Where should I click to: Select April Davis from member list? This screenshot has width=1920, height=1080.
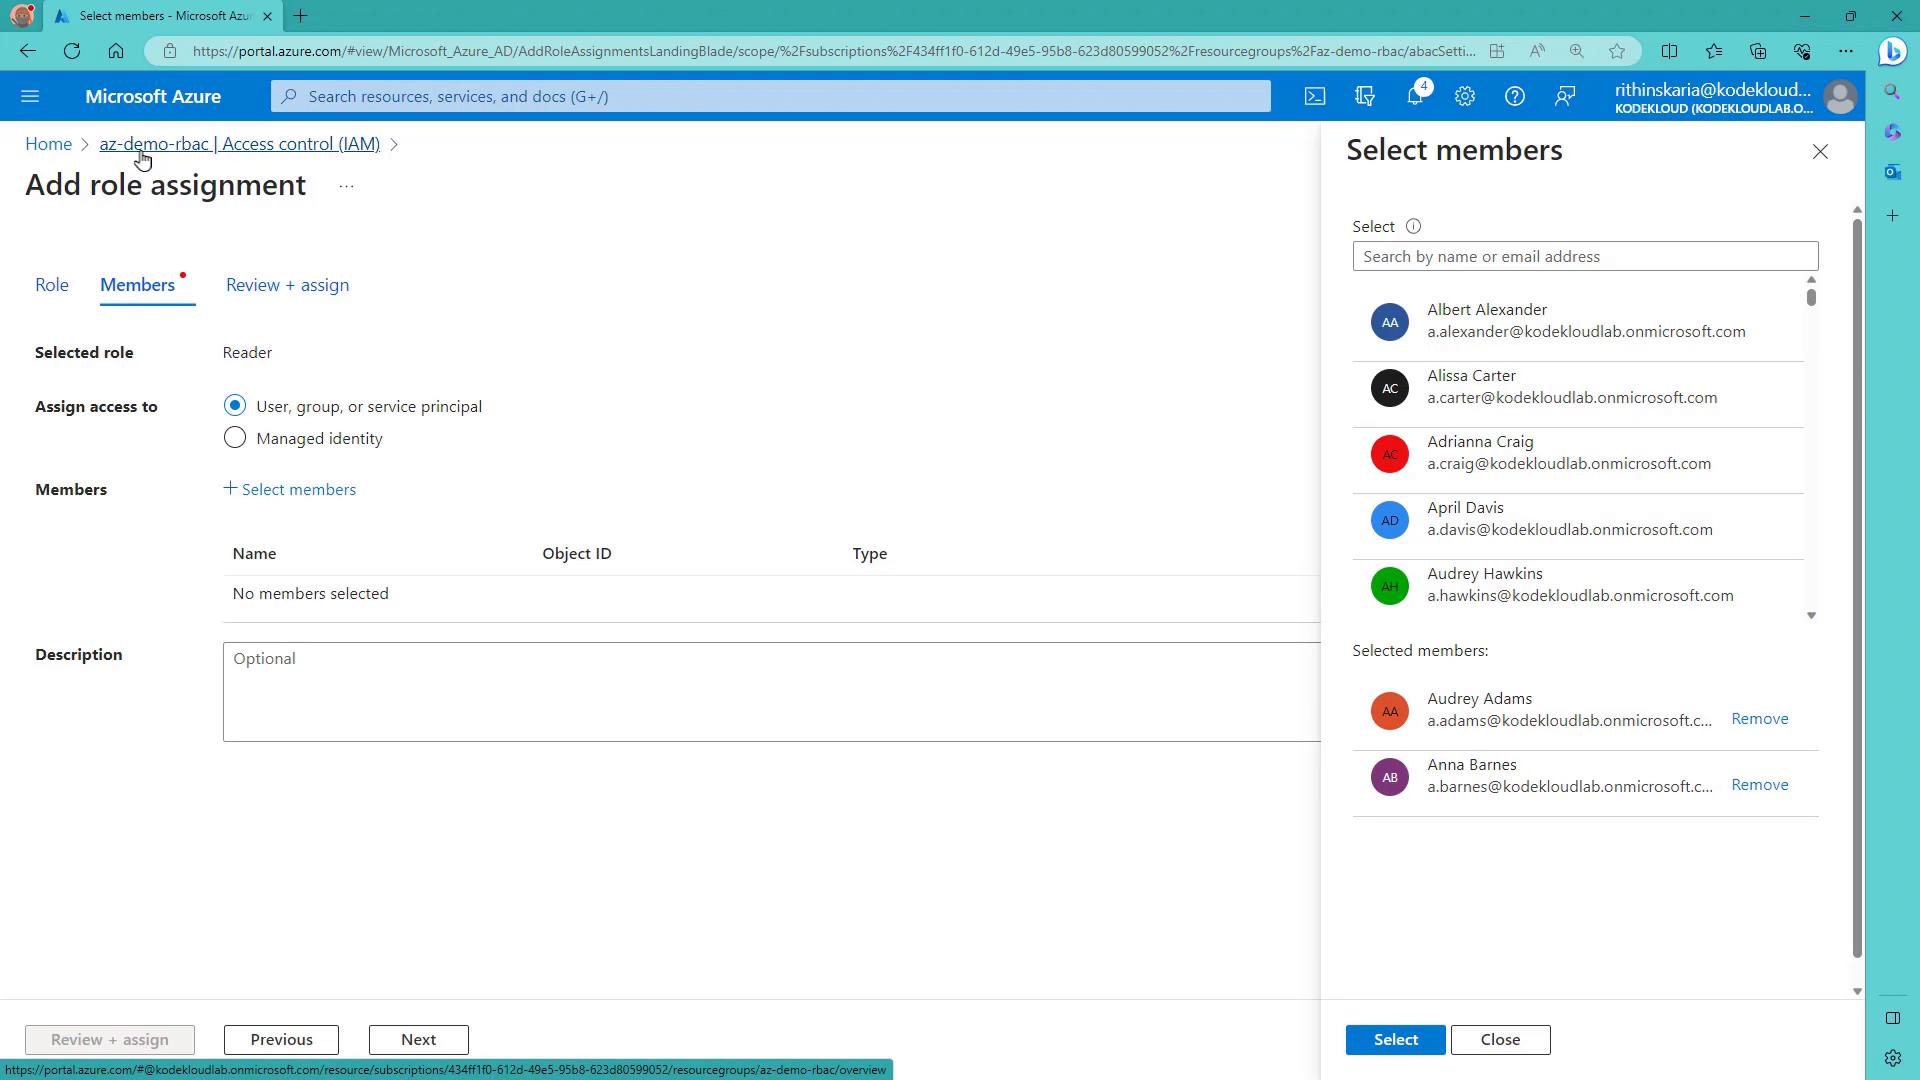pyautogui.click(x=1578, y=519)
